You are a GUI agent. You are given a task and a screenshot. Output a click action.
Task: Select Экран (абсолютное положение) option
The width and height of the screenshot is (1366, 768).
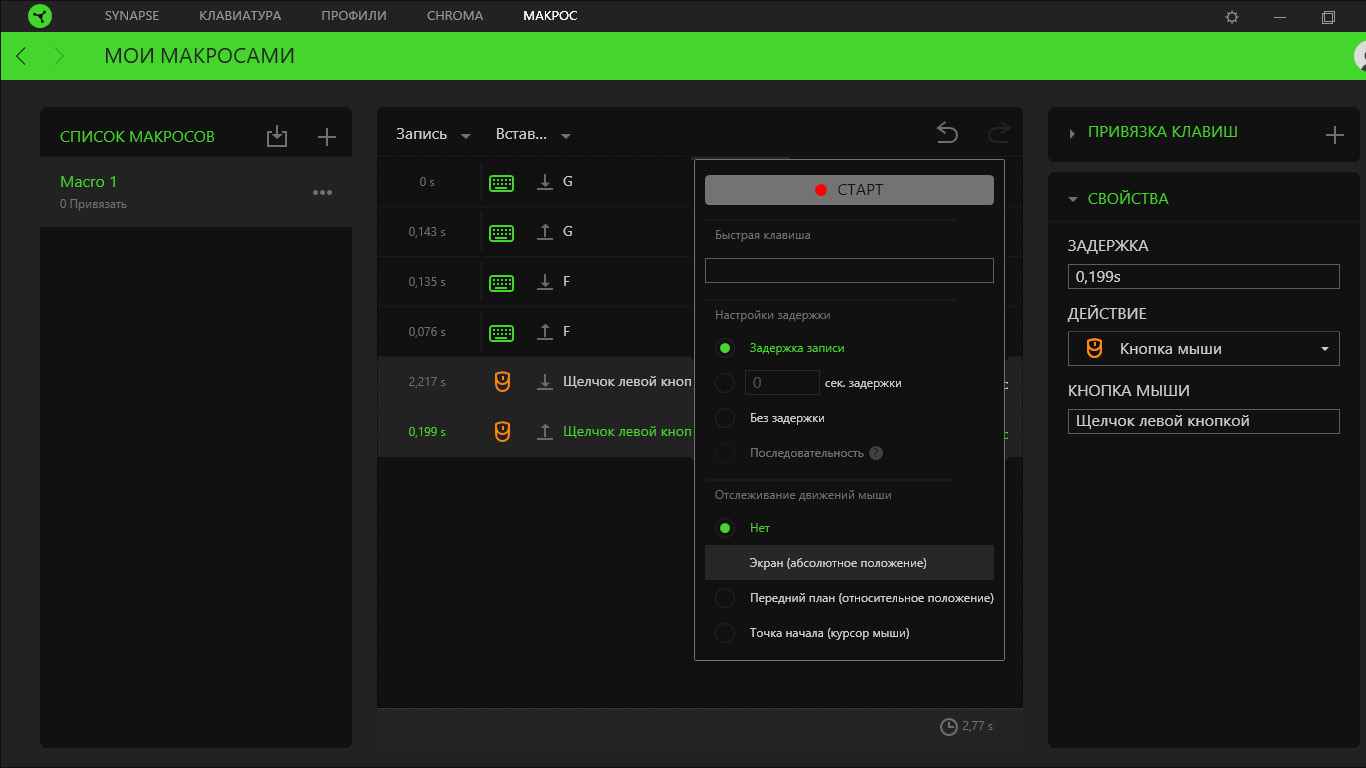click(849, 563)
